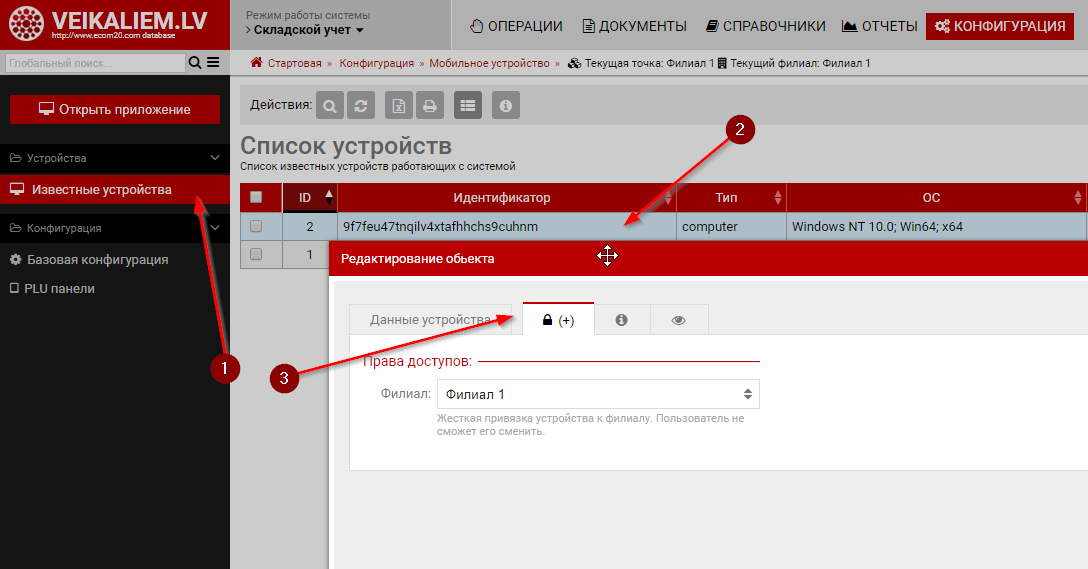Check the checkbox for device ID 2
Viewport: 1088px width, 569px height.
pyautogui.click(x=256, y=227)
